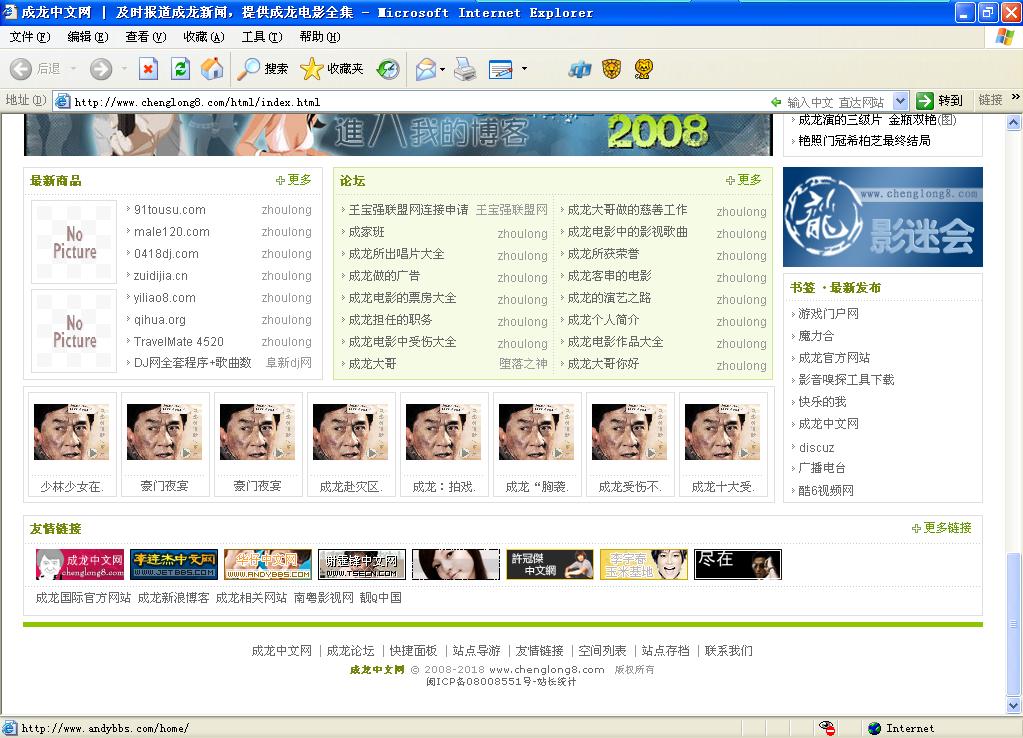This screenshot has height=738, width=1023.
Task: Click the green plus icon beside 更多链接
Action: [916, 529]
